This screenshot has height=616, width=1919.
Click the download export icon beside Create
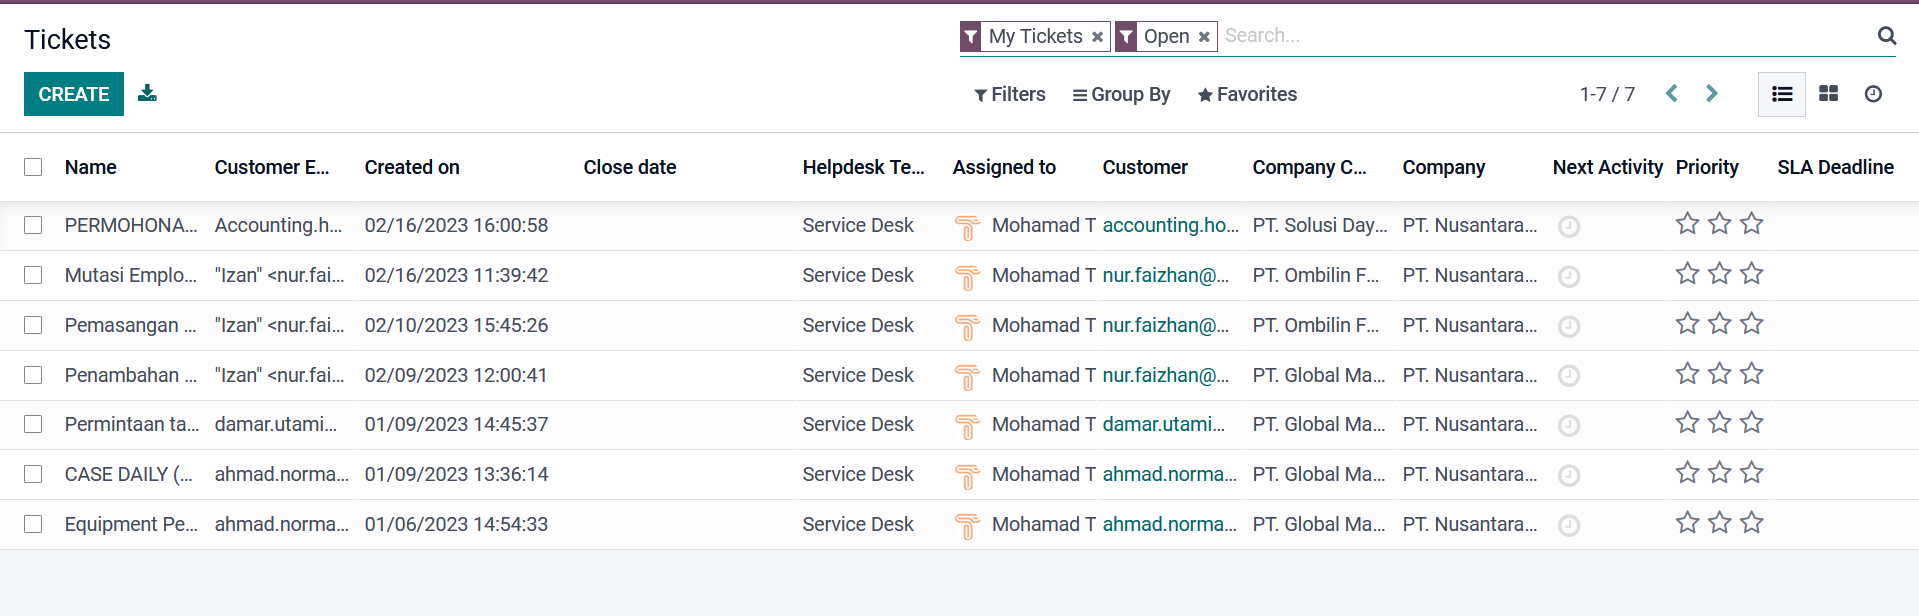(x=147, y=93)
